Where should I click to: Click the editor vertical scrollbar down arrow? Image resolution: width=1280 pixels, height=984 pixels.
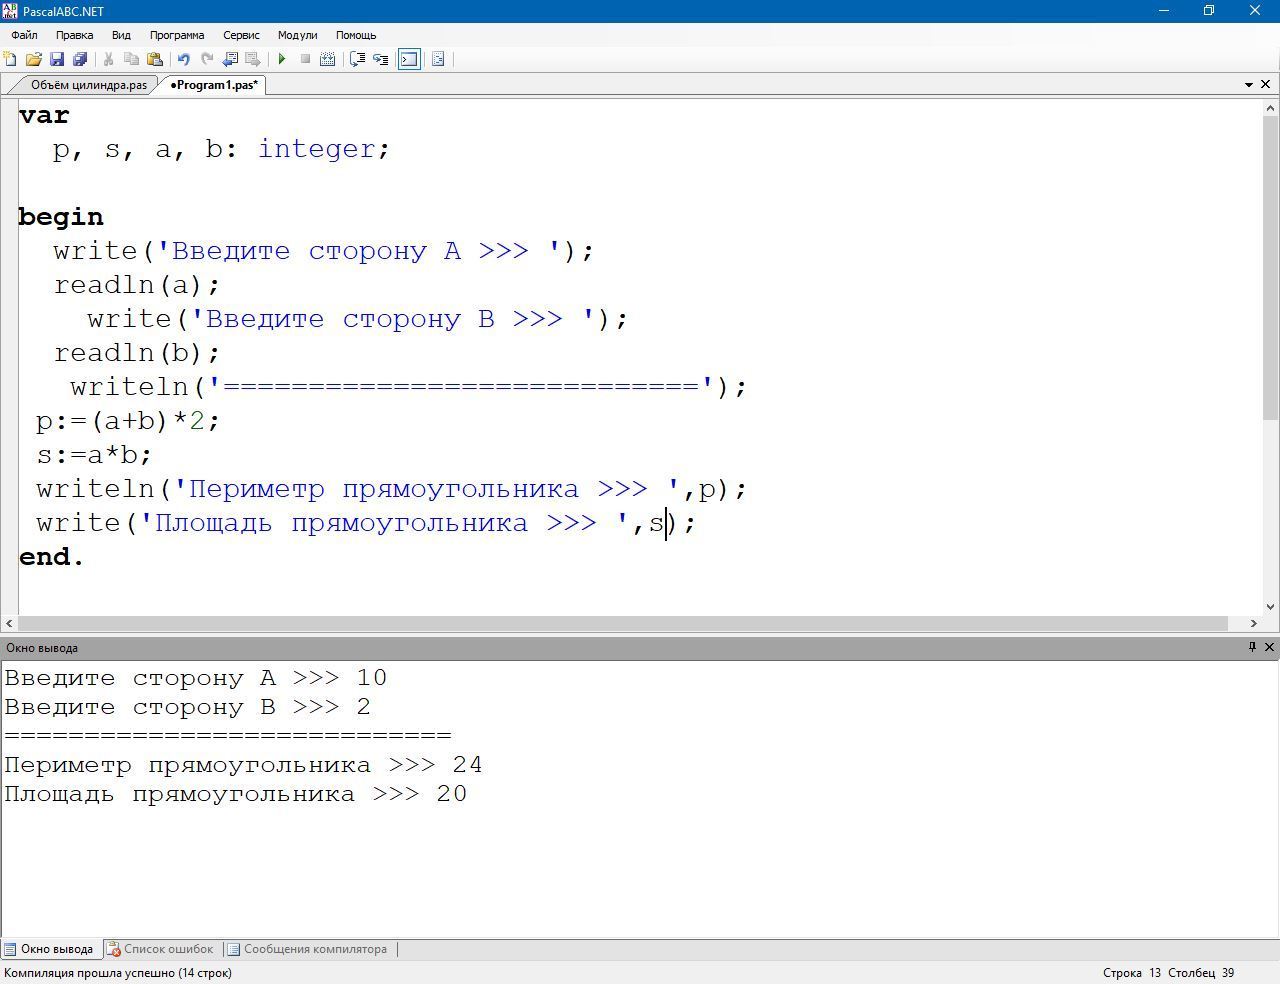click(1271, 606)
